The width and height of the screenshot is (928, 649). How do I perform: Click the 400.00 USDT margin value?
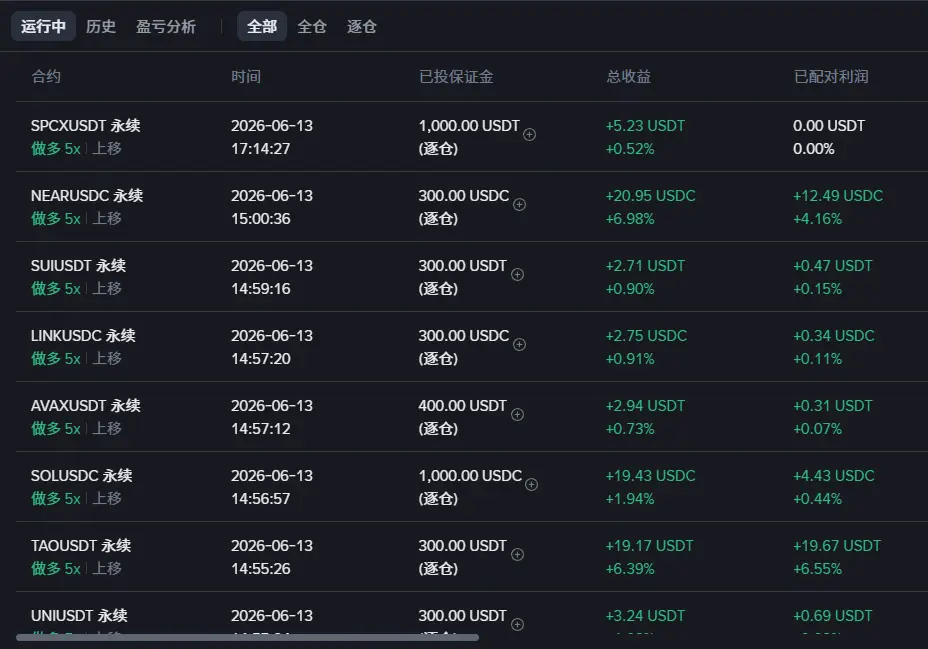click(x=463, y=405)
